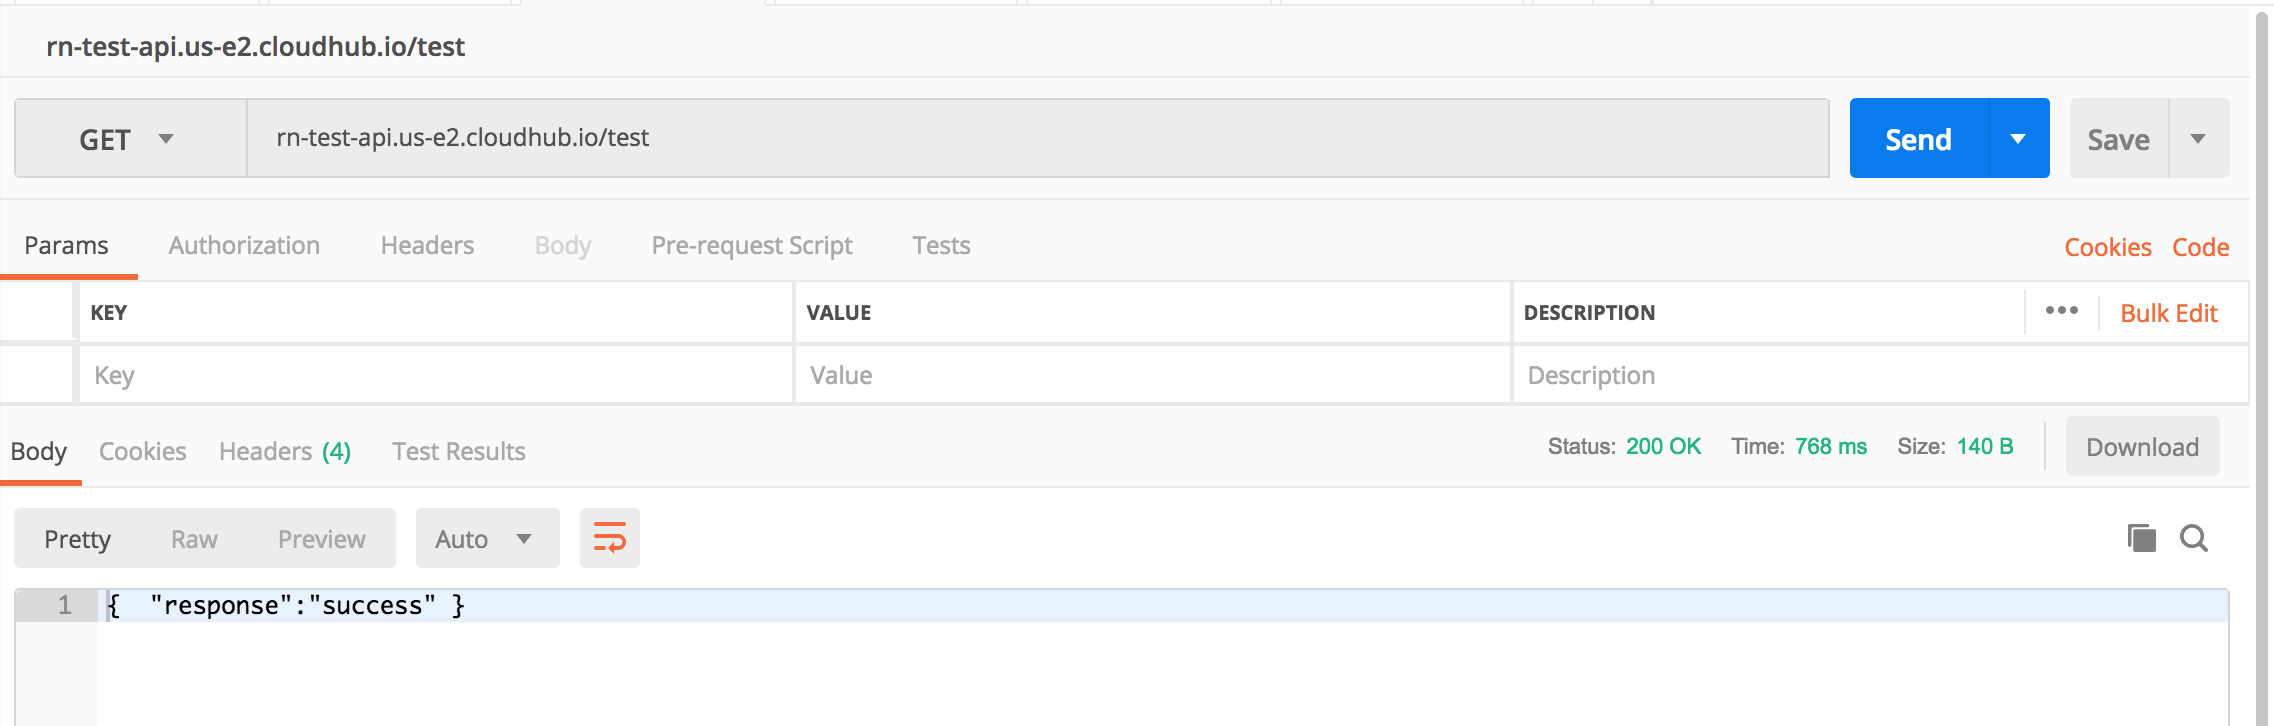This screenshot has height=726, width=2274.
Task: Click the VALUE column header
Action: coord(839,313)
